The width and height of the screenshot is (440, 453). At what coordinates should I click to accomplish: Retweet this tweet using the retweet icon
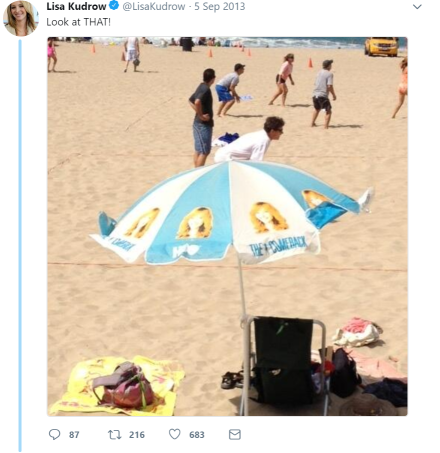coord(114,434)
